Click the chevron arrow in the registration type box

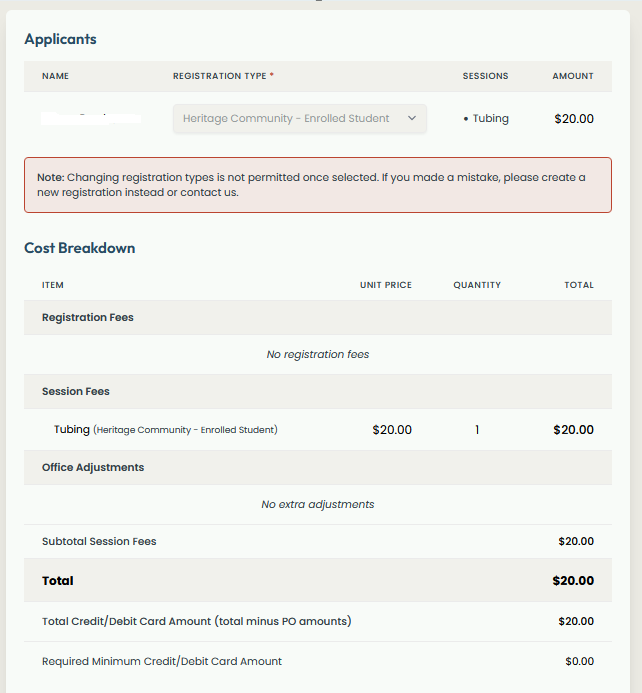412,119
